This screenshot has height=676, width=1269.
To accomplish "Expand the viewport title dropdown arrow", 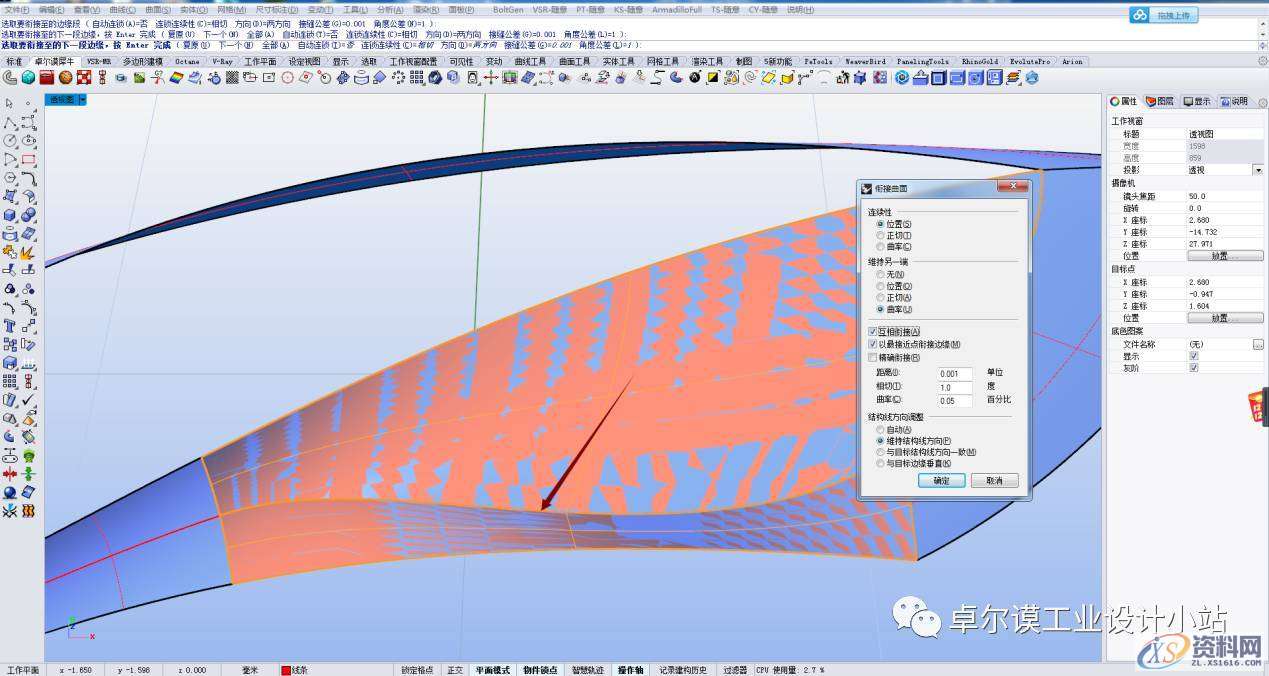I will [82, 100].
